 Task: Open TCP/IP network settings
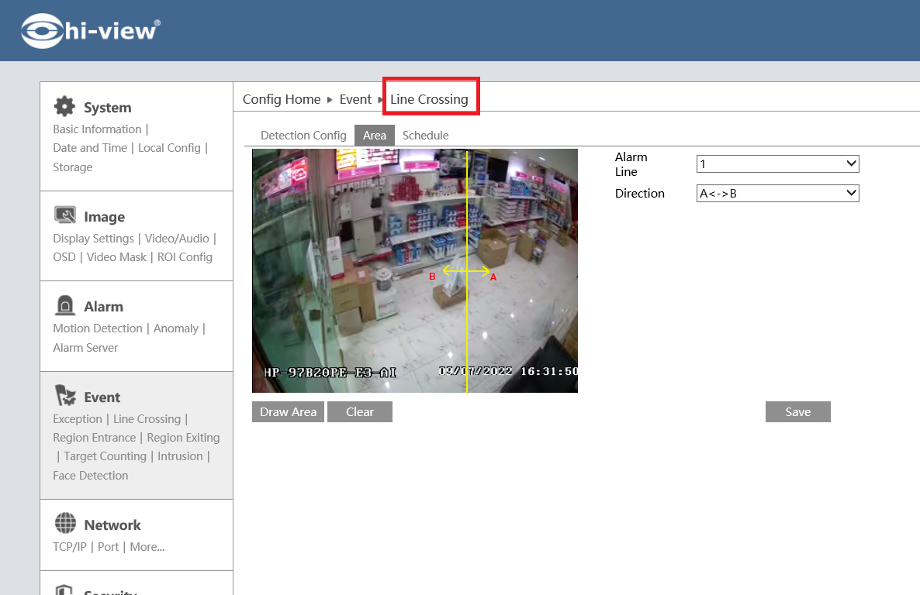pyautogui.click(x=70, y=547)
